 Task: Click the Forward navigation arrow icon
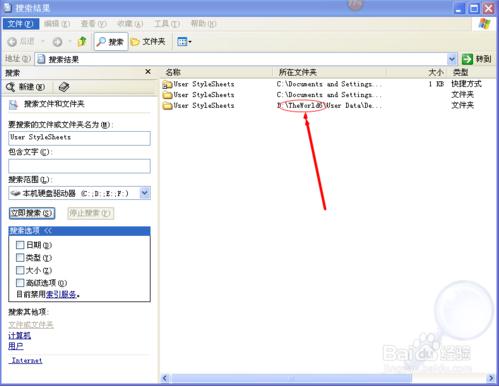(57, 42)
